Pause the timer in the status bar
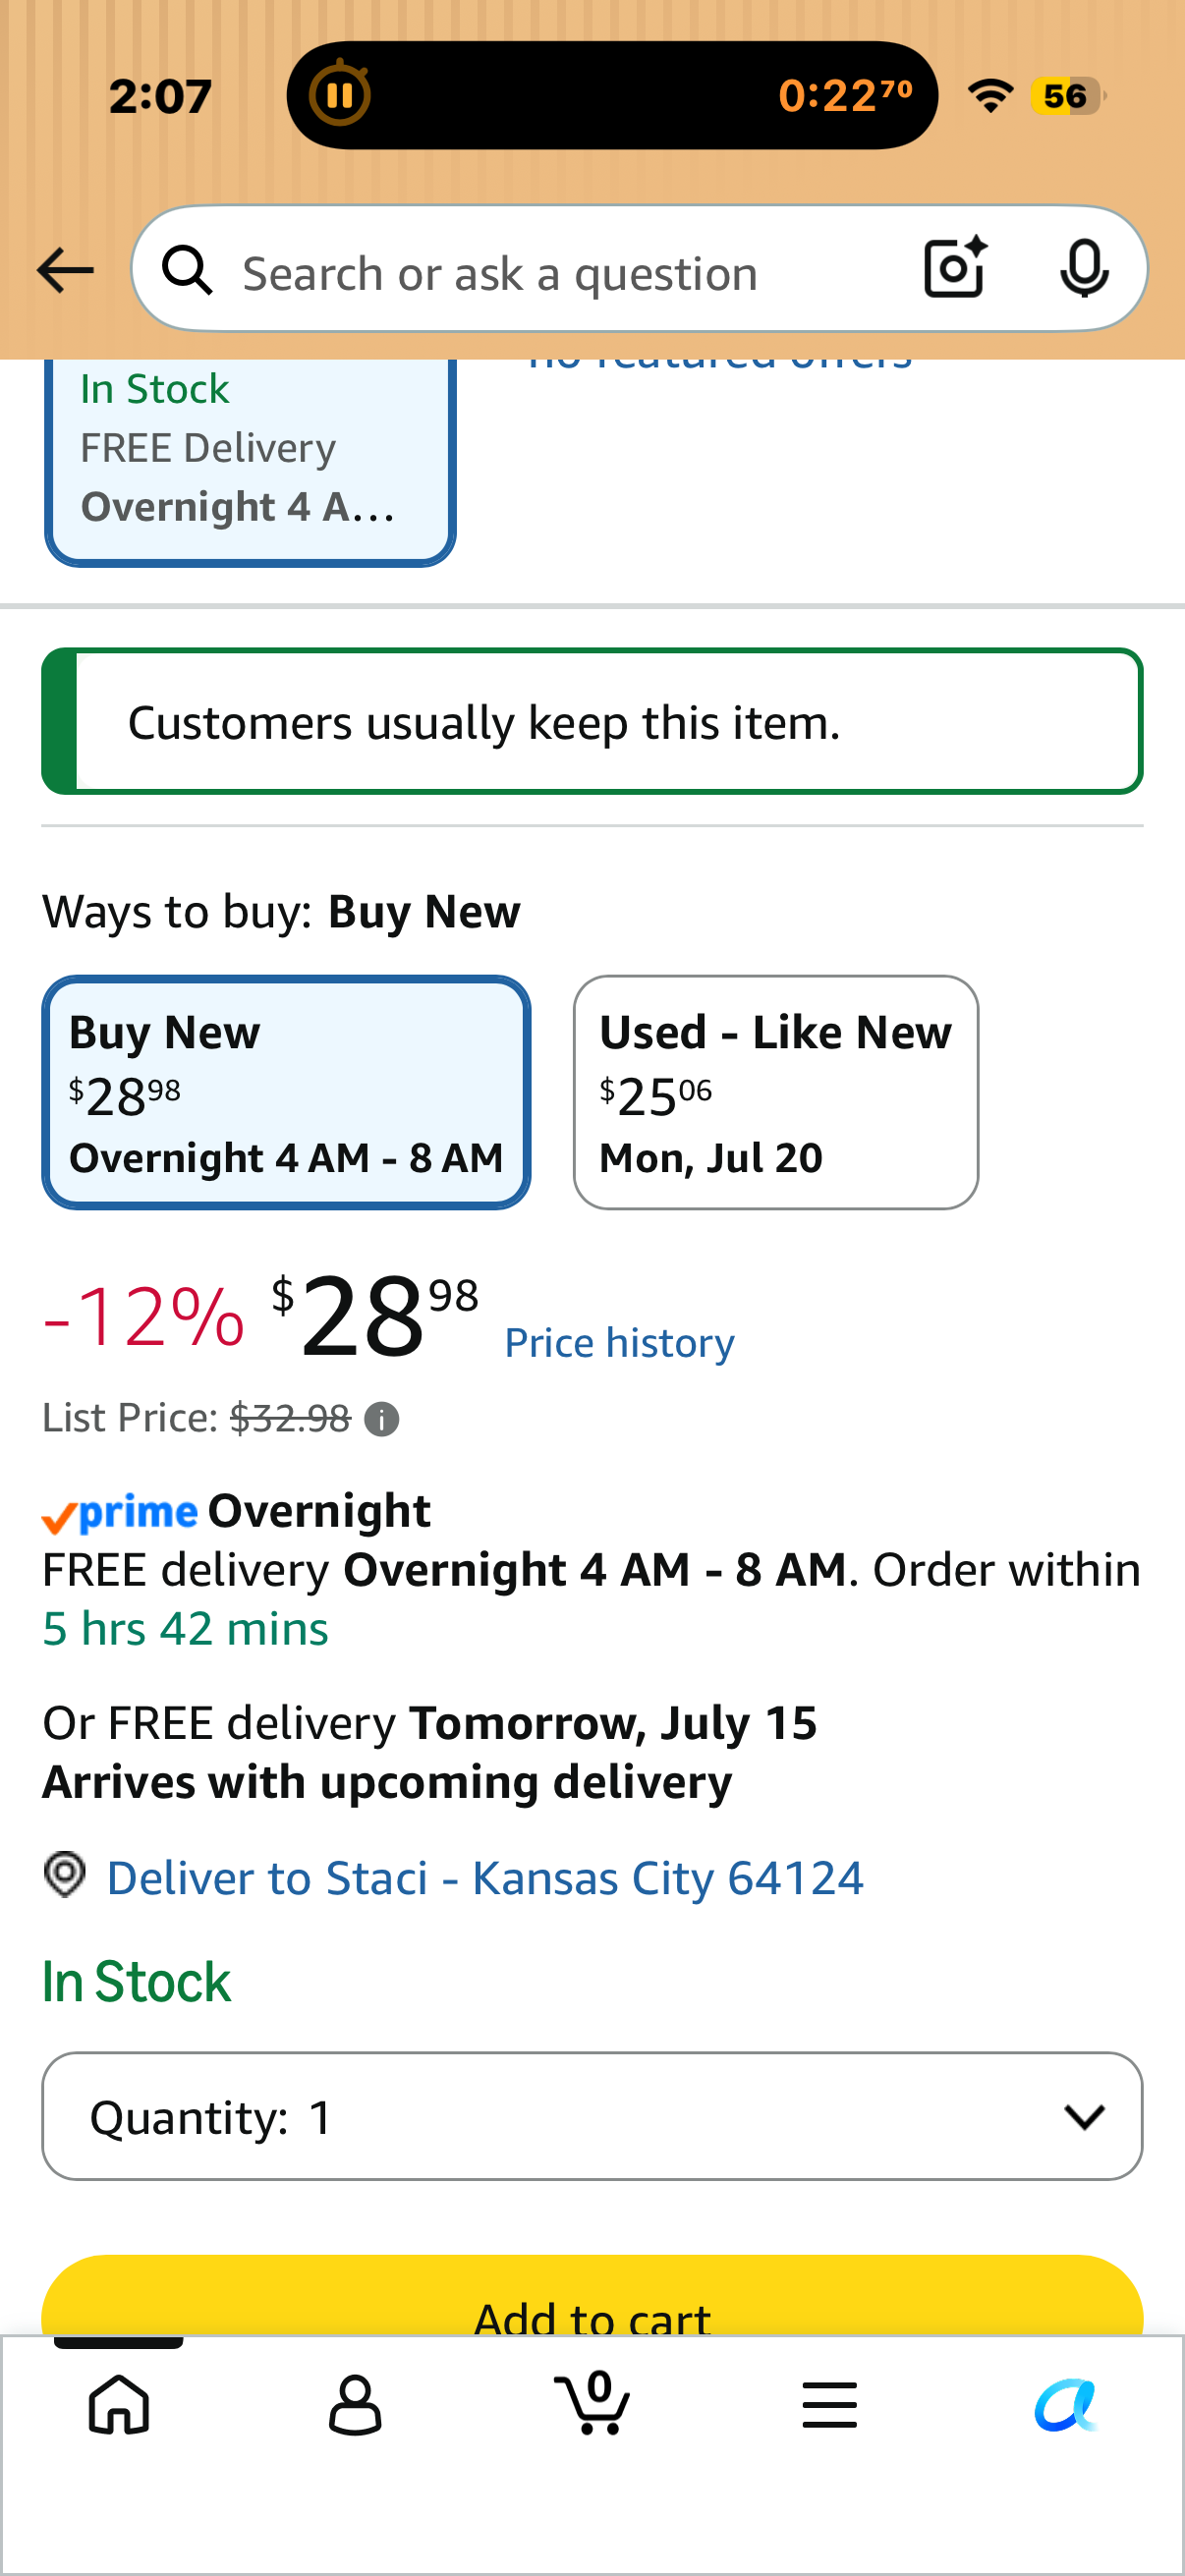The width and height of the screenshot is (1185, 2576). tap(340, 95)
